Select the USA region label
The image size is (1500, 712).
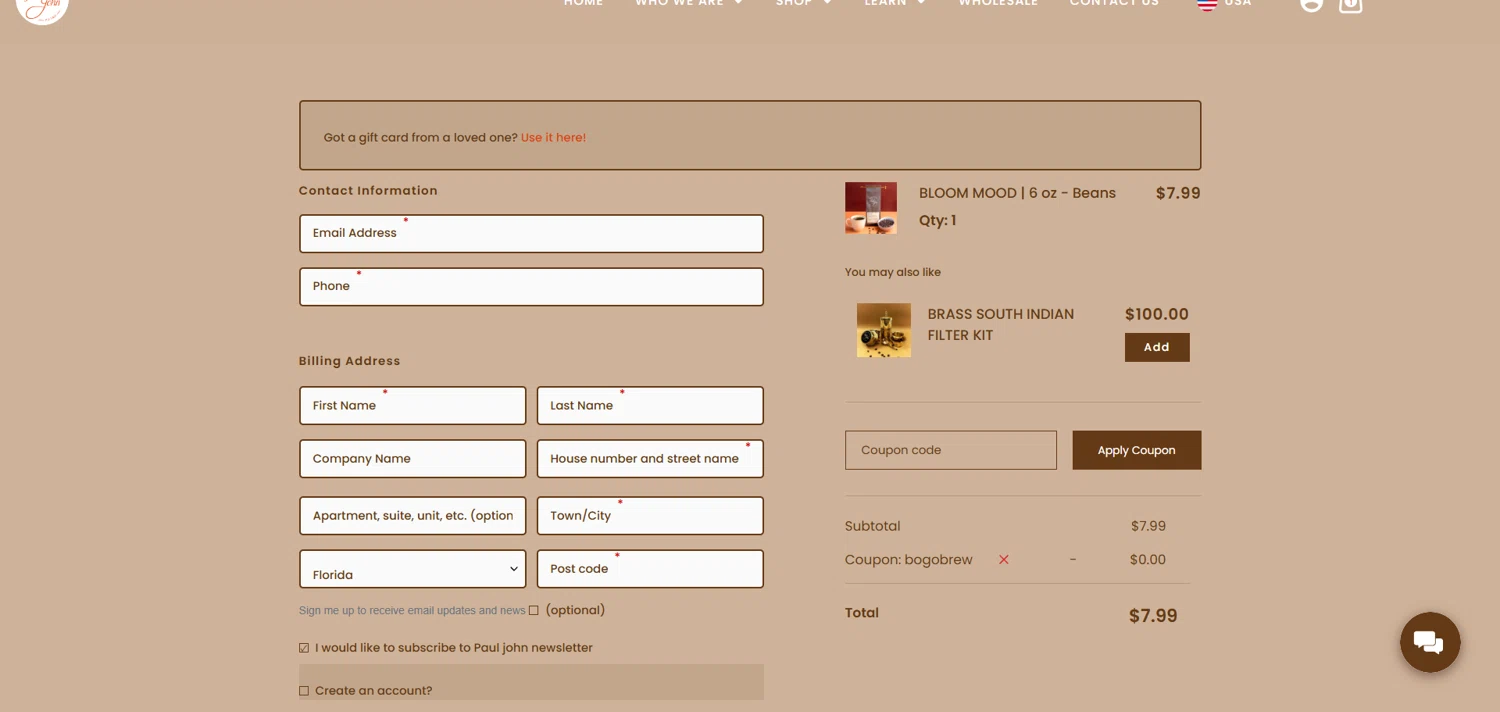[x=1238, y=3]
